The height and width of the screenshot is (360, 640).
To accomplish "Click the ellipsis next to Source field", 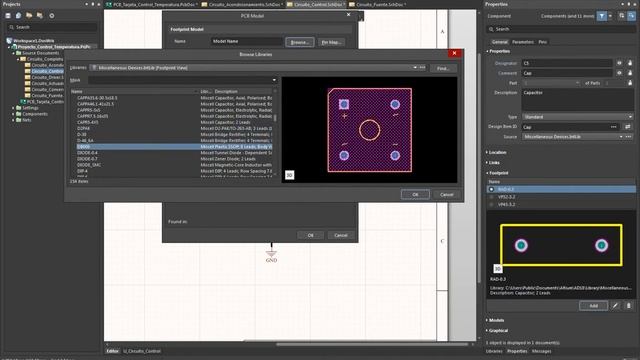I will click(629, 137).
